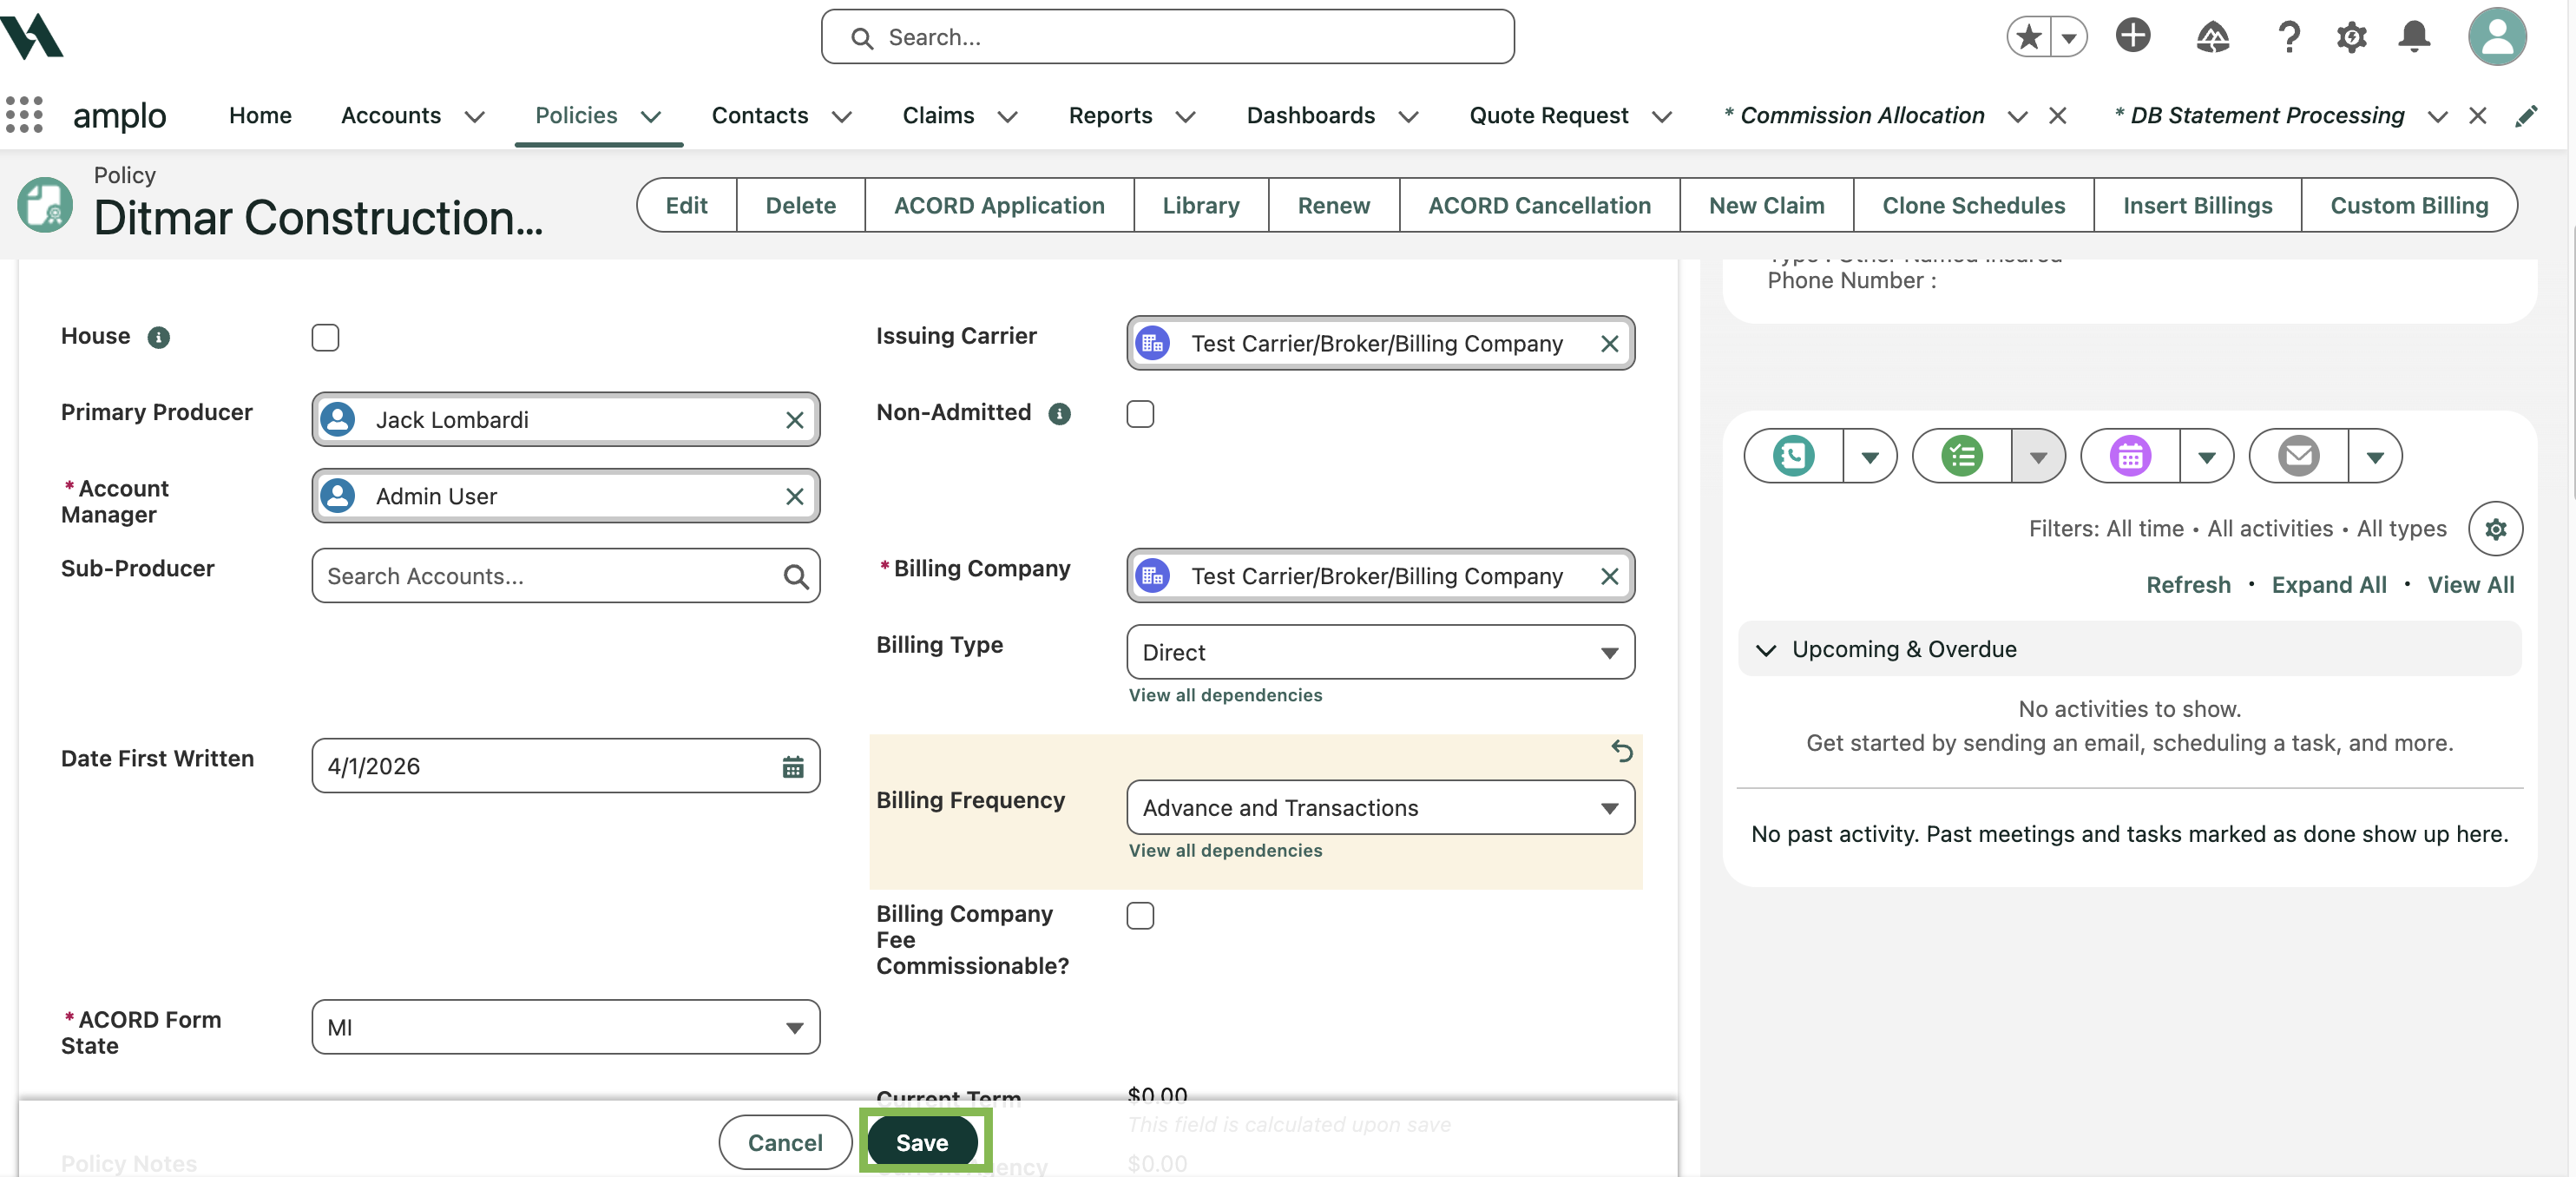The height and width of the screenshot is (1177, 2576).
Task: Click Expand All in the activity panel
Action: click(2328, 585)
